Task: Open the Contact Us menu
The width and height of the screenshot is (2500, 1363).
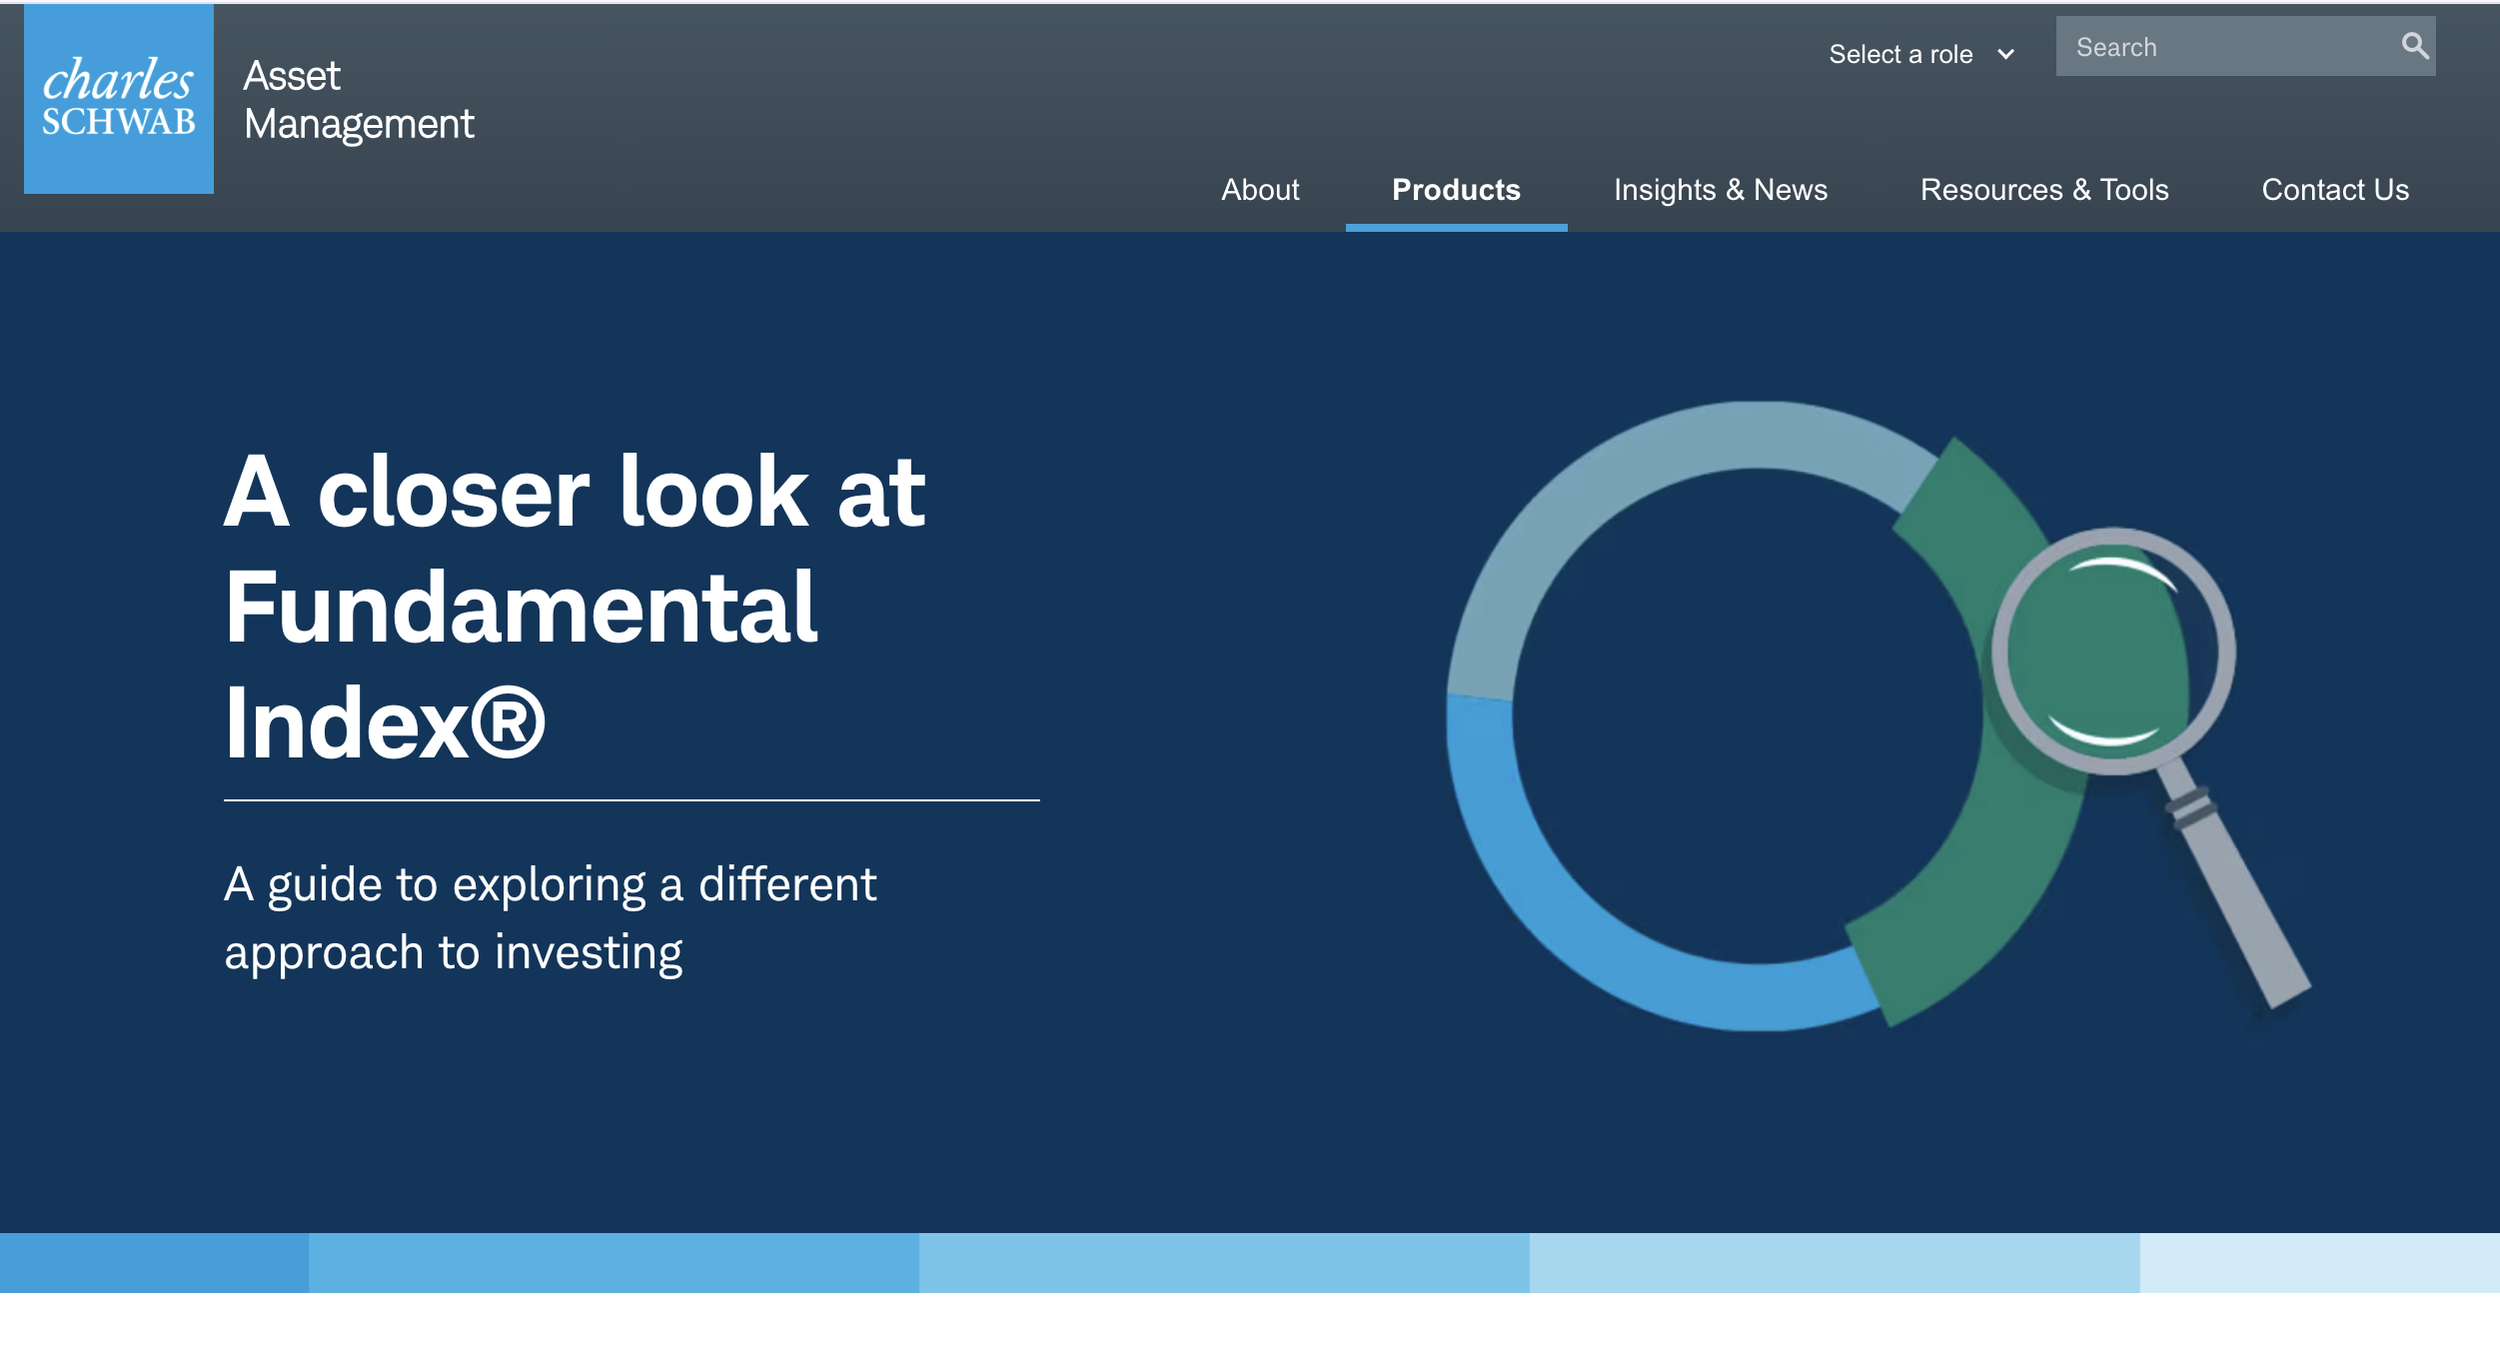Action: [2335, 189]
